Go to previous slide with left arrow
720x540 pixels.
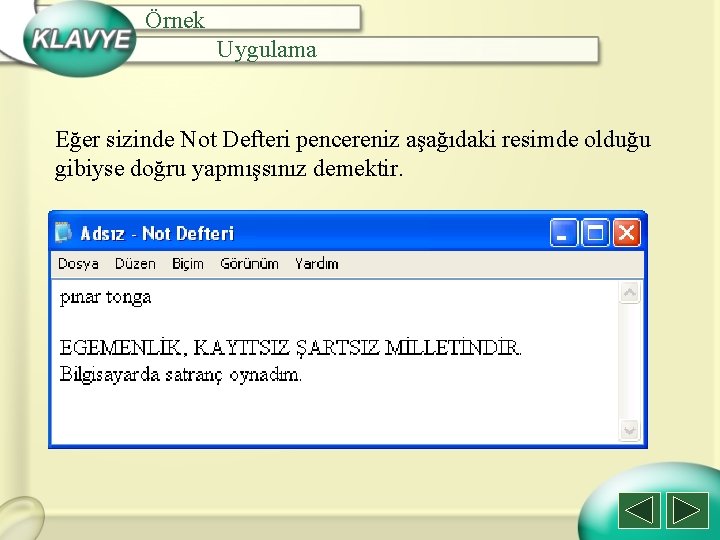coord(639,511)
